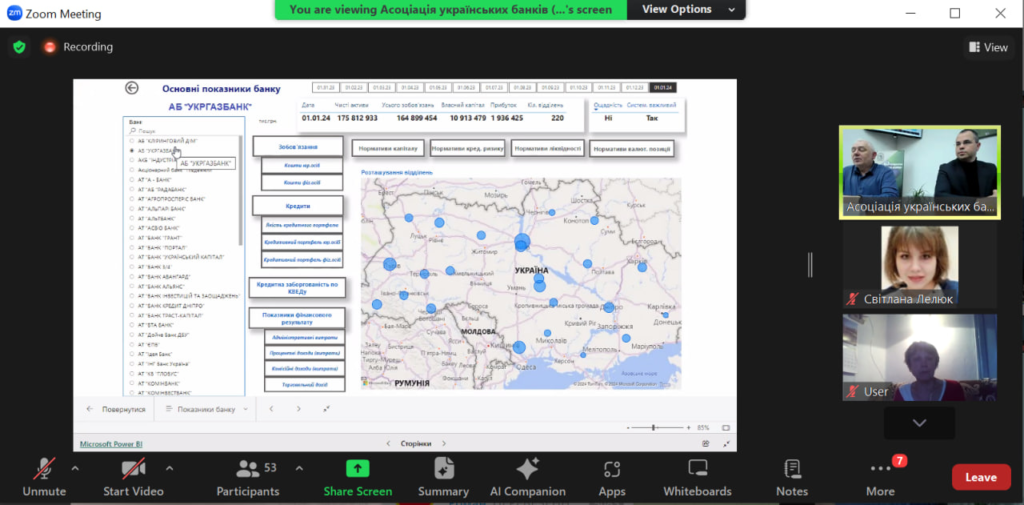
Task: Open Нормативи ліквідності
Action: pyautogui.click(x=547, y=148)
